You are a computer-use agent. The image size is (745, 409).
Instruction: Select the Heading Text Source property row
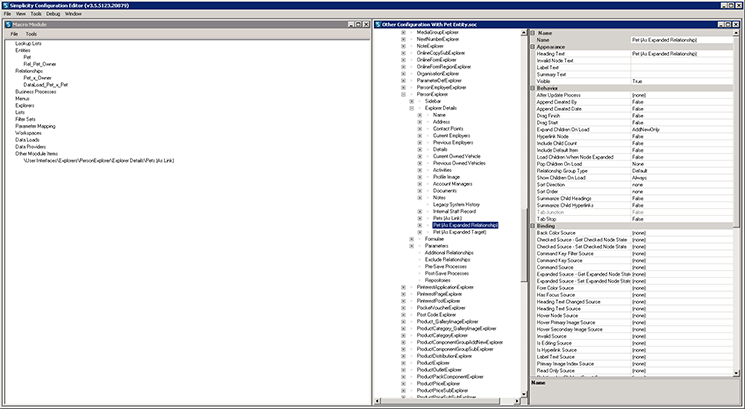click(634, 309)
